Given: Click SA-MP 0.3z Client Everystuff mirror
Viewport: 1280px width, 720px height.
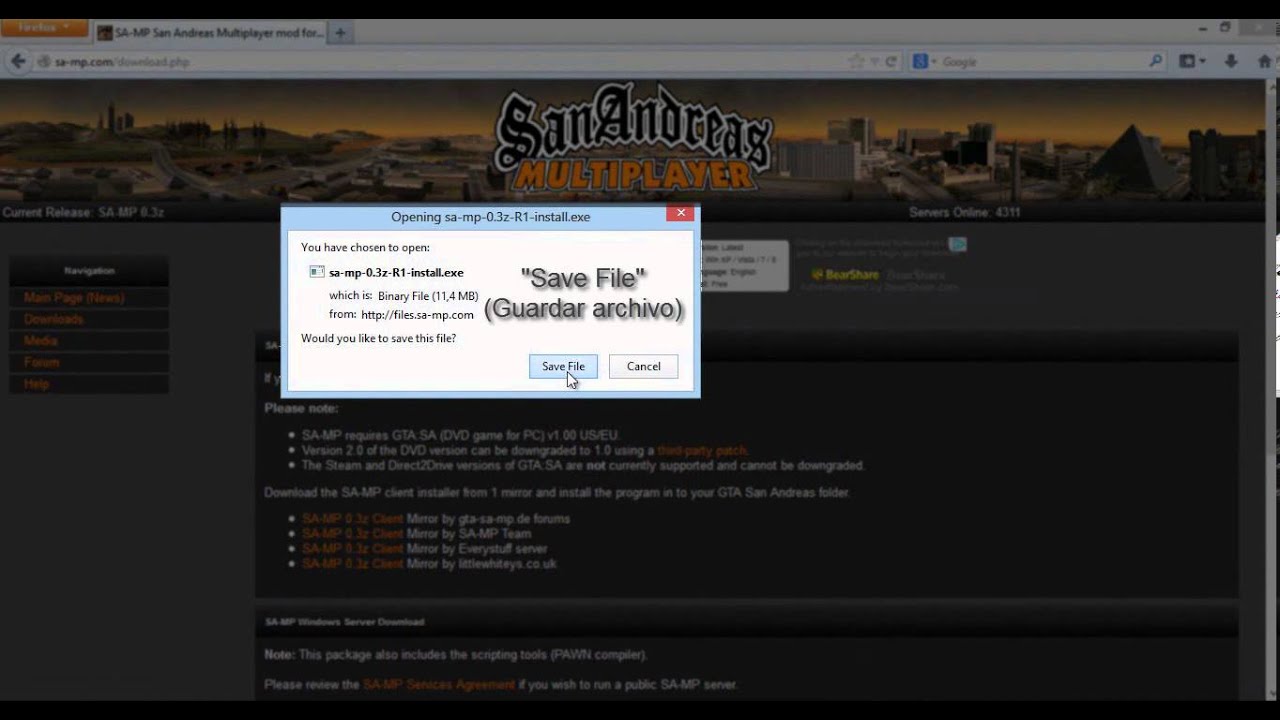Looking at the screenshot, I should [x=352, y=549].
